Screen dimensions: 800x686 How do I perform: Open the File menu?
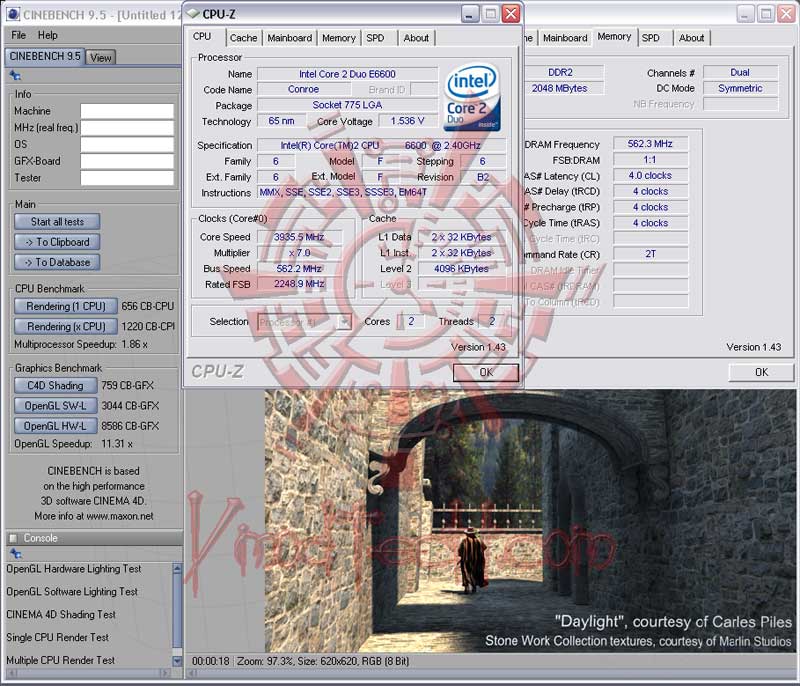pyautogui.click(x=18, y=35)
